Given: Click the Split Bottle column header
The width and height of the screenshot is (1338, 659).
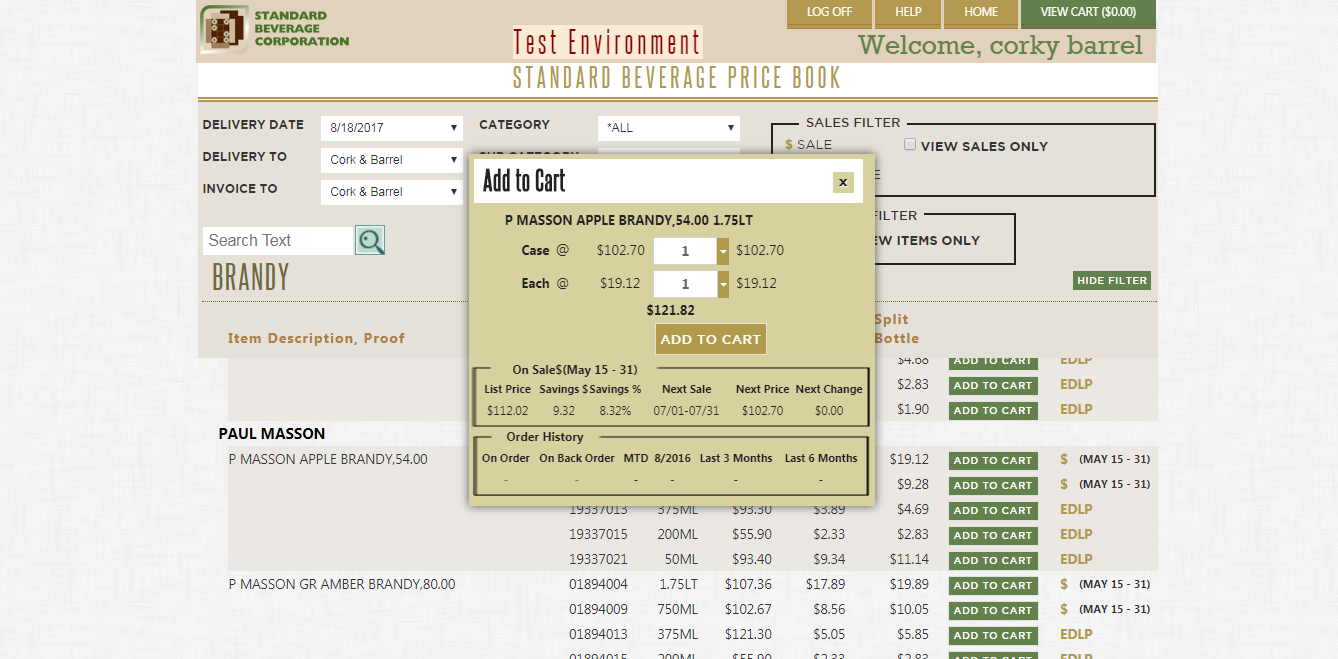Looking at the screenshot, I should 896,329.
